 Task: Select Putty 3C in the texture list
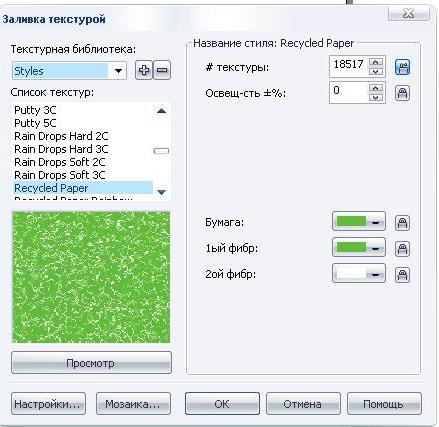coord(83,110)
